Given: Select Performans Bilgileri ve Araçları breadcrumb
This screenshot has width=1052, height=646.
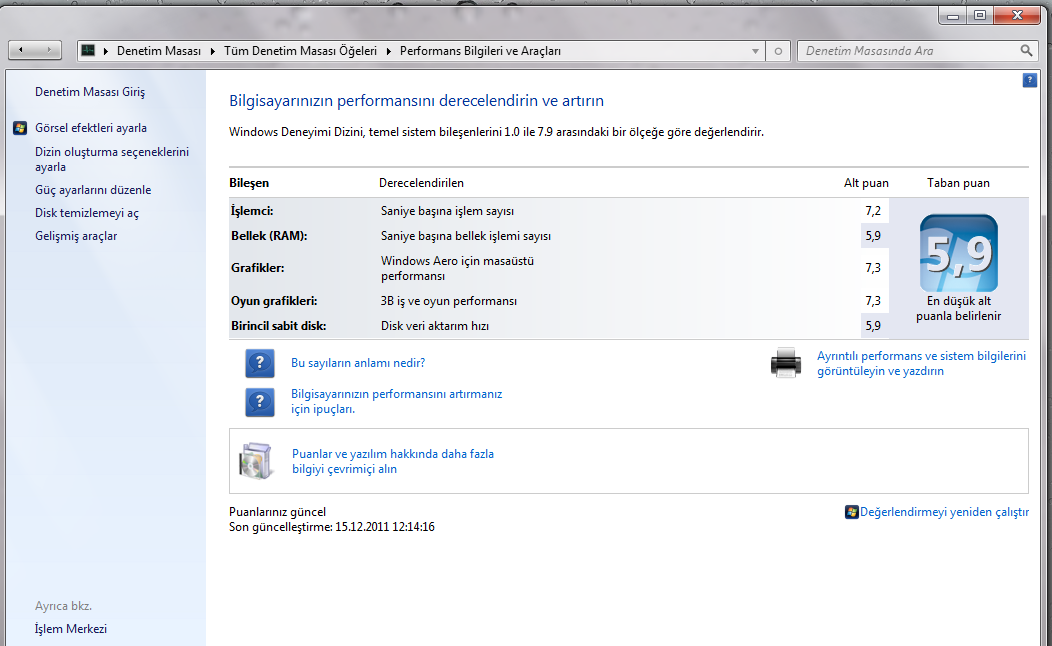Looking at the screenshot, I should (480, 51).
